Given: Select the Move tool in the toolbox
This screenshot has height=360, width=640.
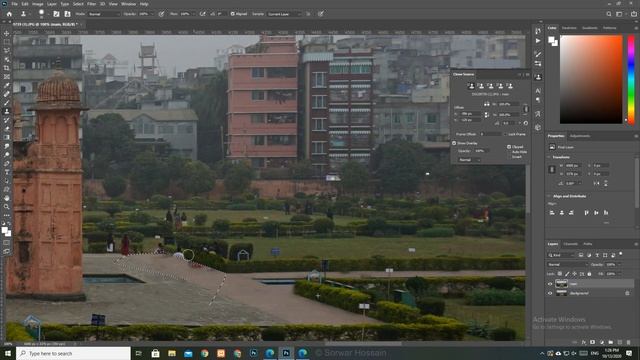Looking at the screenshot, I should (x=6, y=33).
